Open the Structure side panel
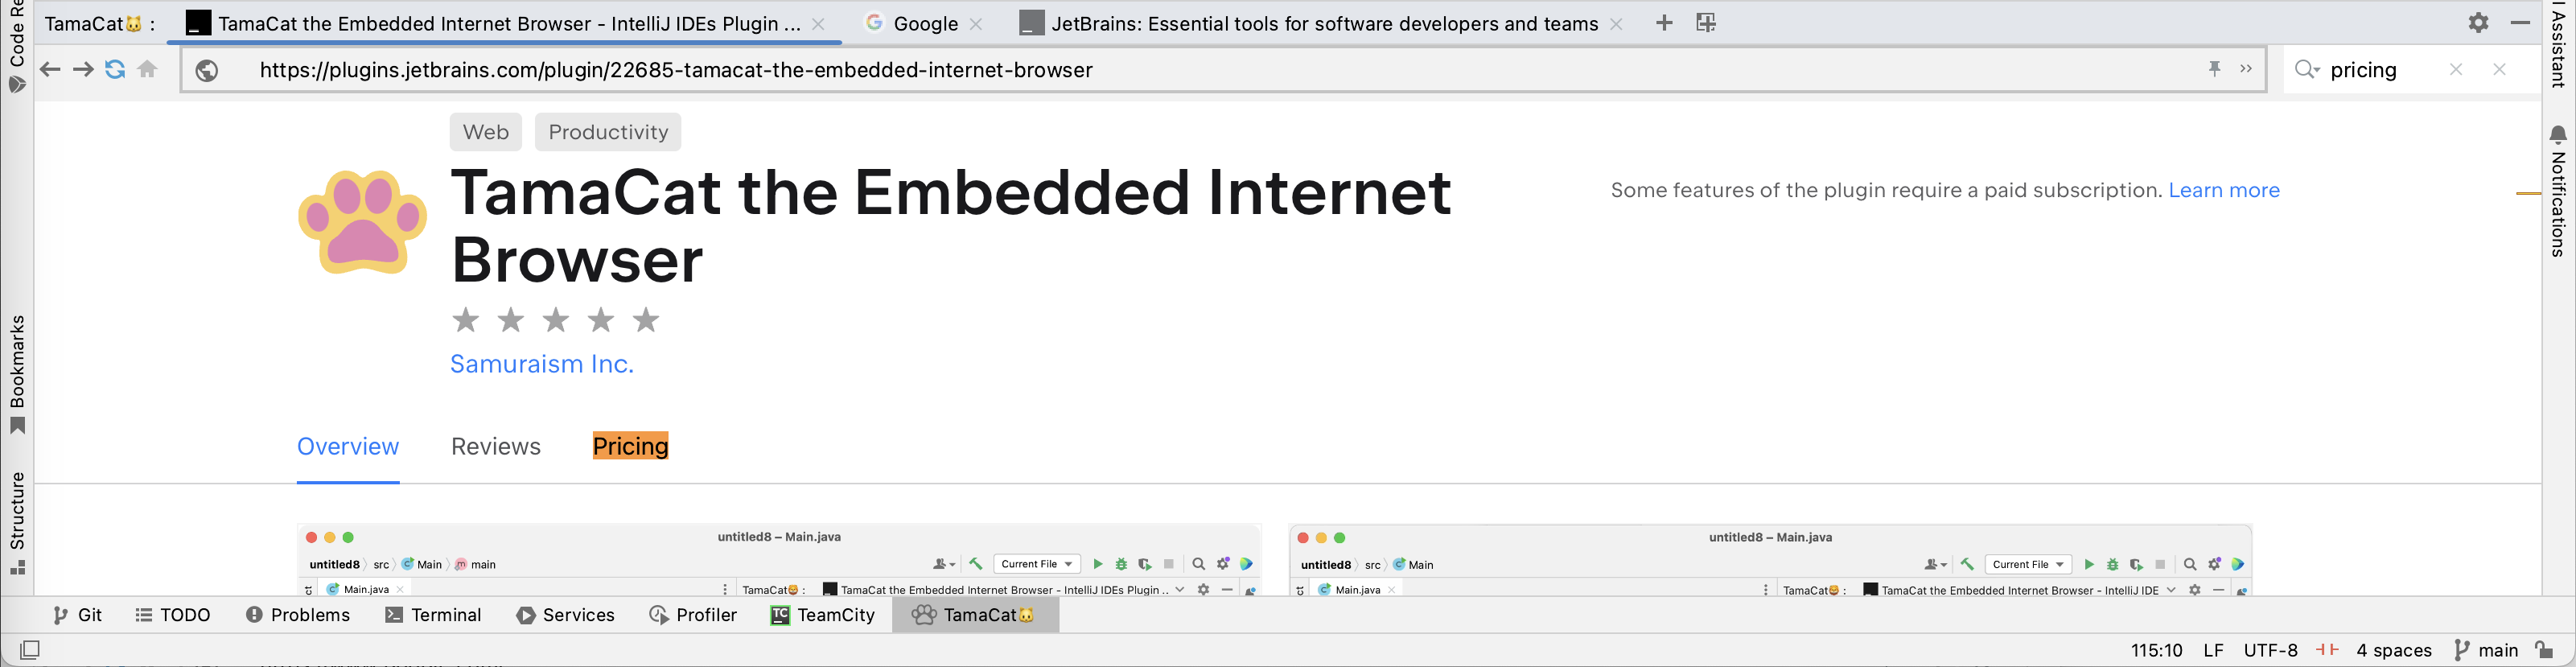 (17, 522)
